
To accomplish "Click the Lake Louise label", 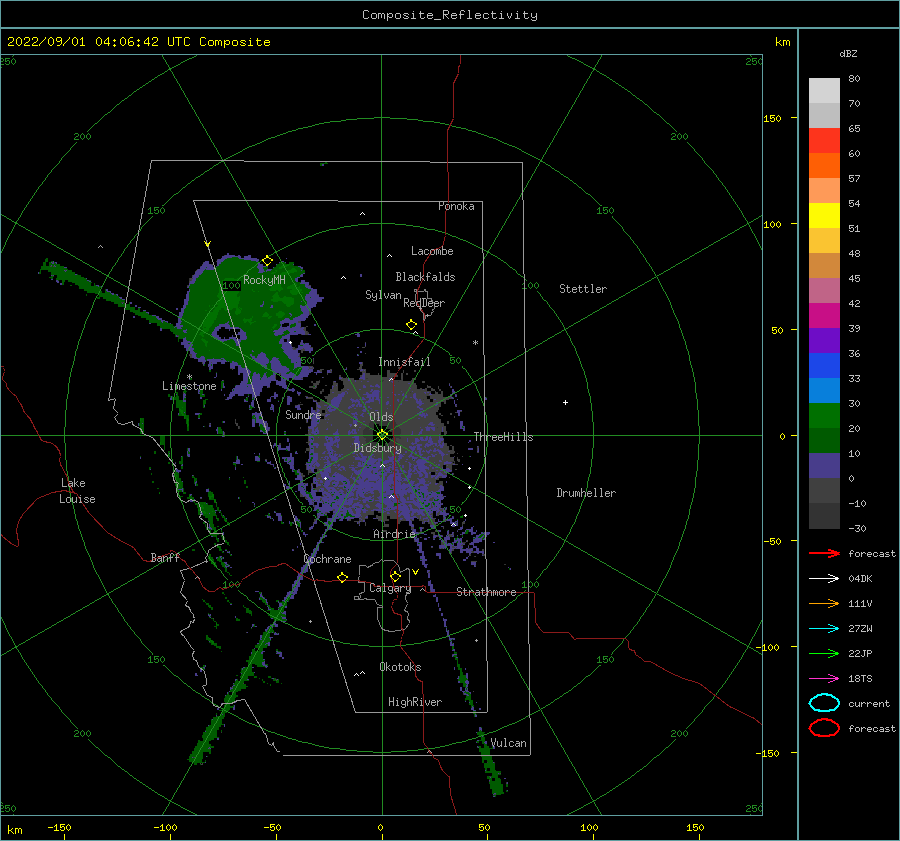I will [77, 491].
